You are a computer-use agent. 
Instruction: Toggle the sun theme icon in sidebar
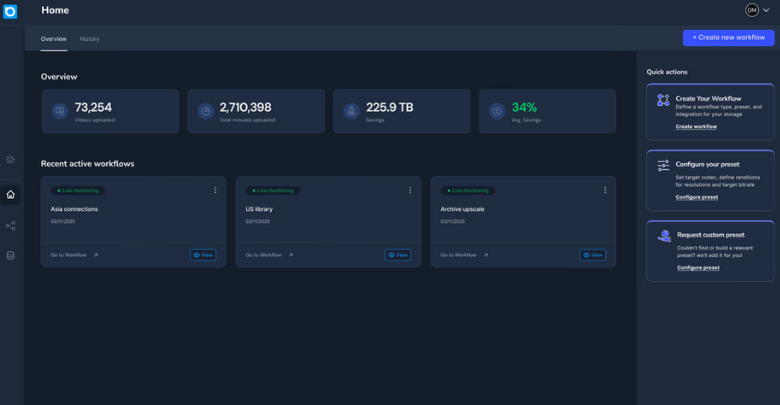11,159
